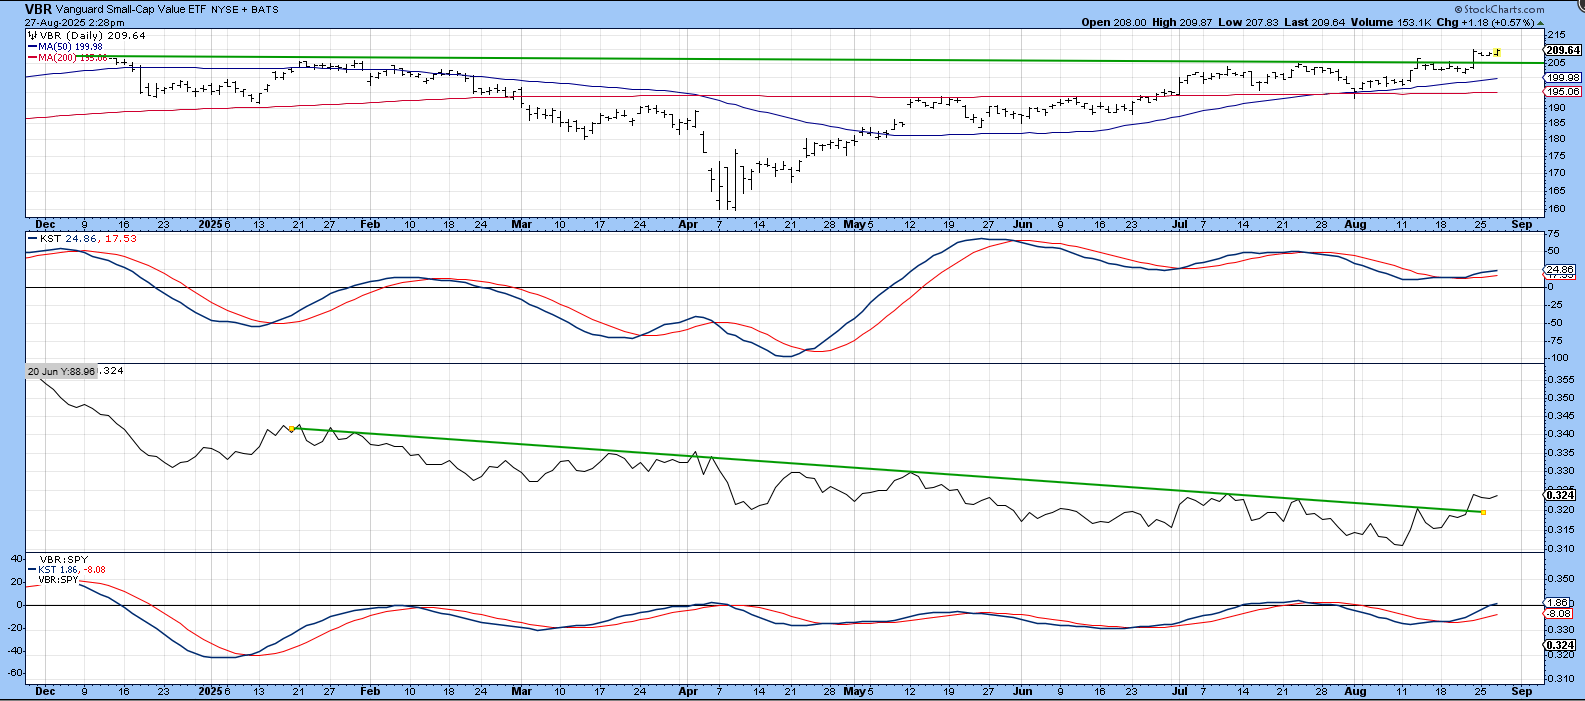This screenshot has height=701, width=1585.
Task: Click the 0.324 ratio value tag in the relative-strength panel
Action: [x=1561, y=495]
